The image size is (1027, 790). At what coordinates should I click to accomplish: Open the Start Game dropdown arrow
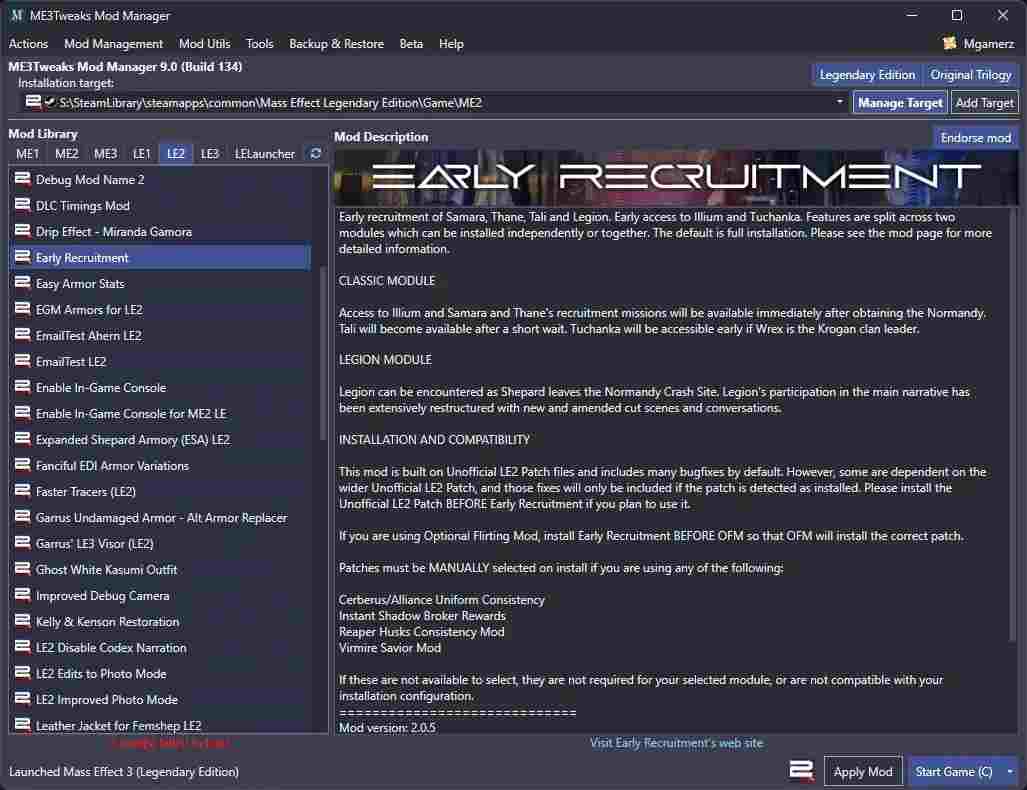point(1010,772)
